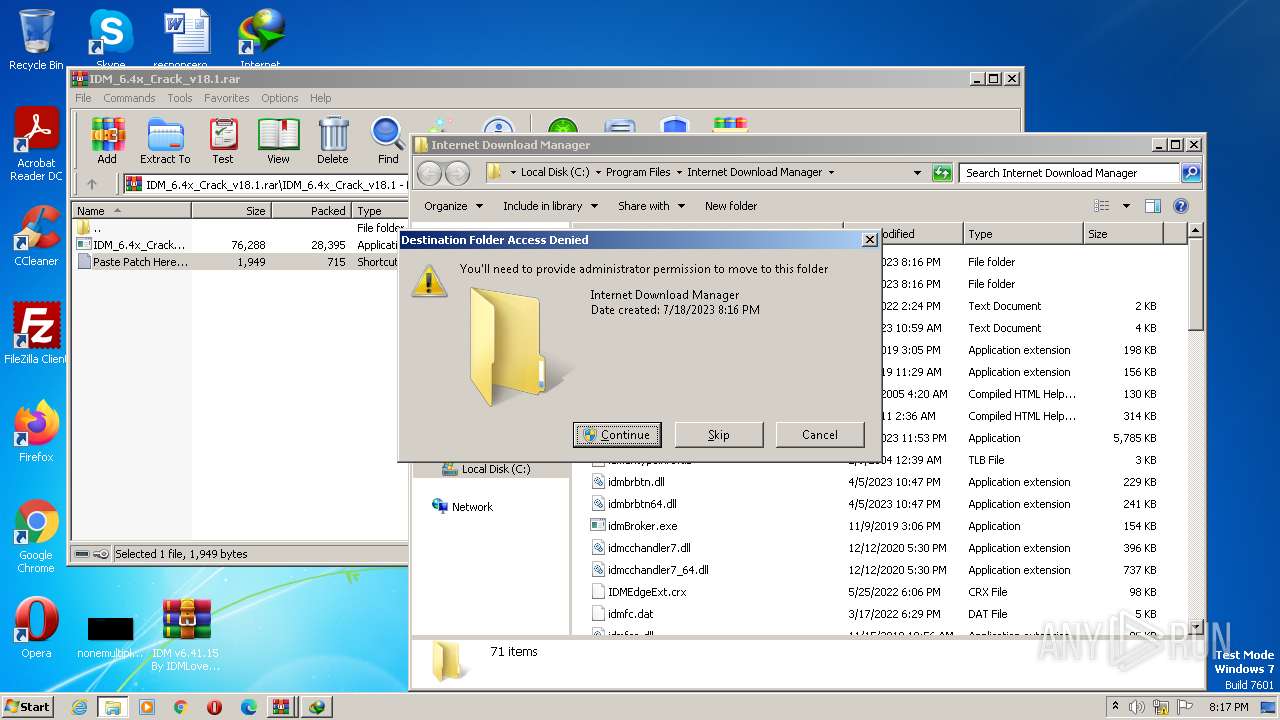Click the Windows Start button
The image size is (1280, 720).
[27, 707]
